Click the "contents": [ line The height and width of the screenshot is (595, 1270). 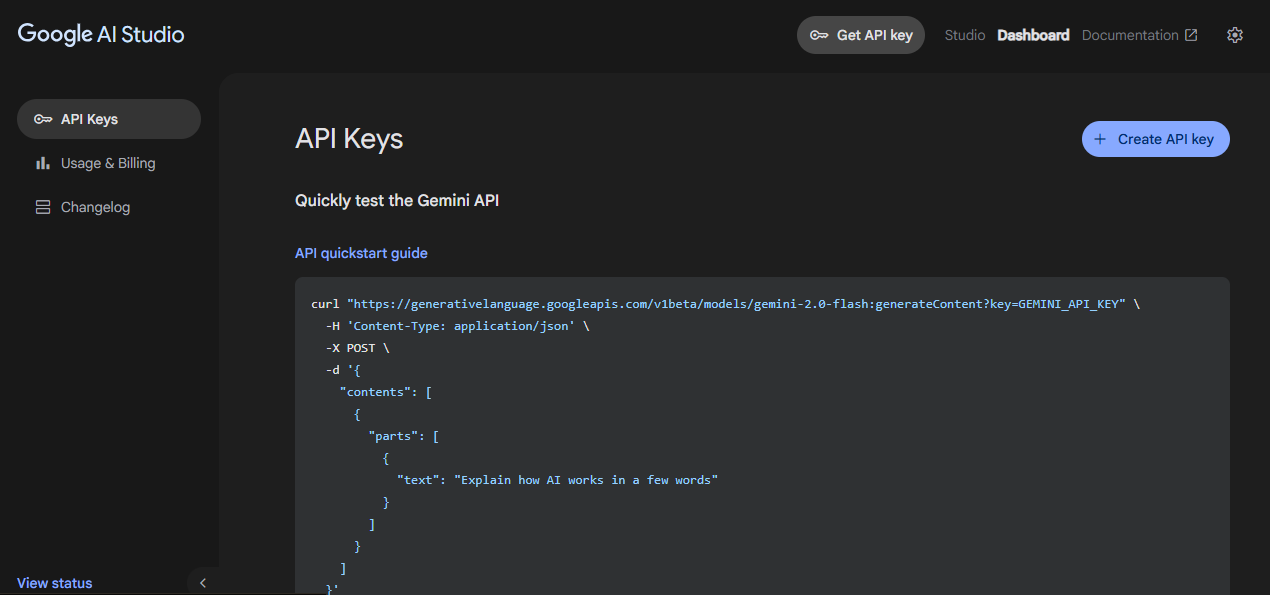386,392
